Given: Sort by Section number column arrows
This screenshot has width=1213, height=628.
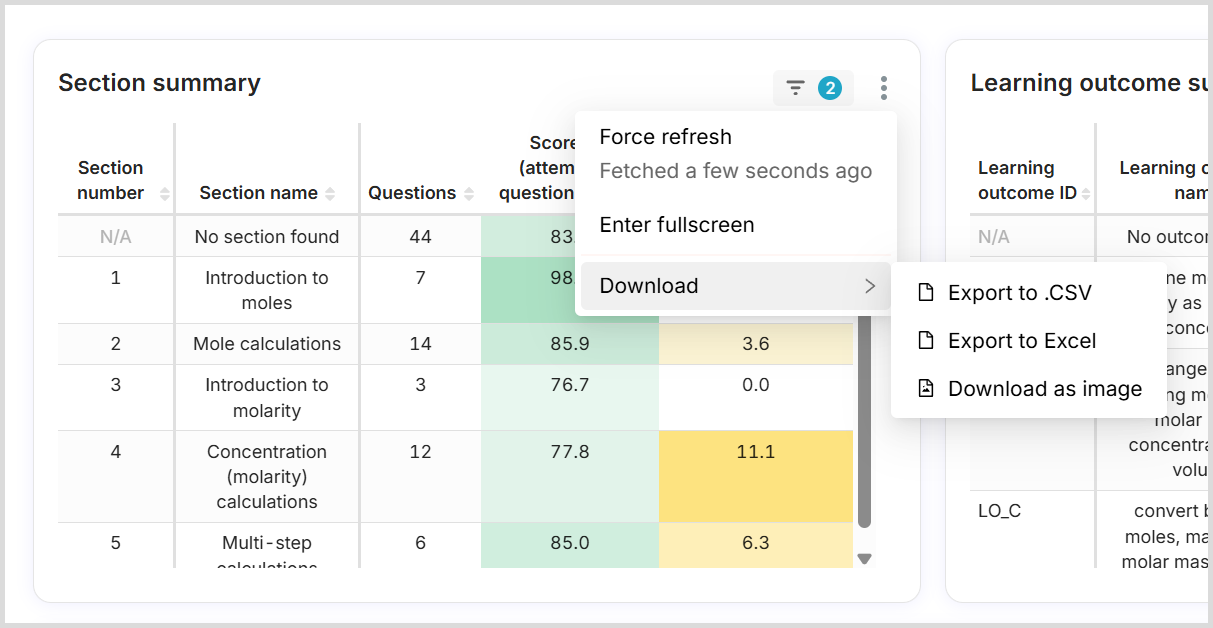Looking at the screenshot, I should (165, 193).
